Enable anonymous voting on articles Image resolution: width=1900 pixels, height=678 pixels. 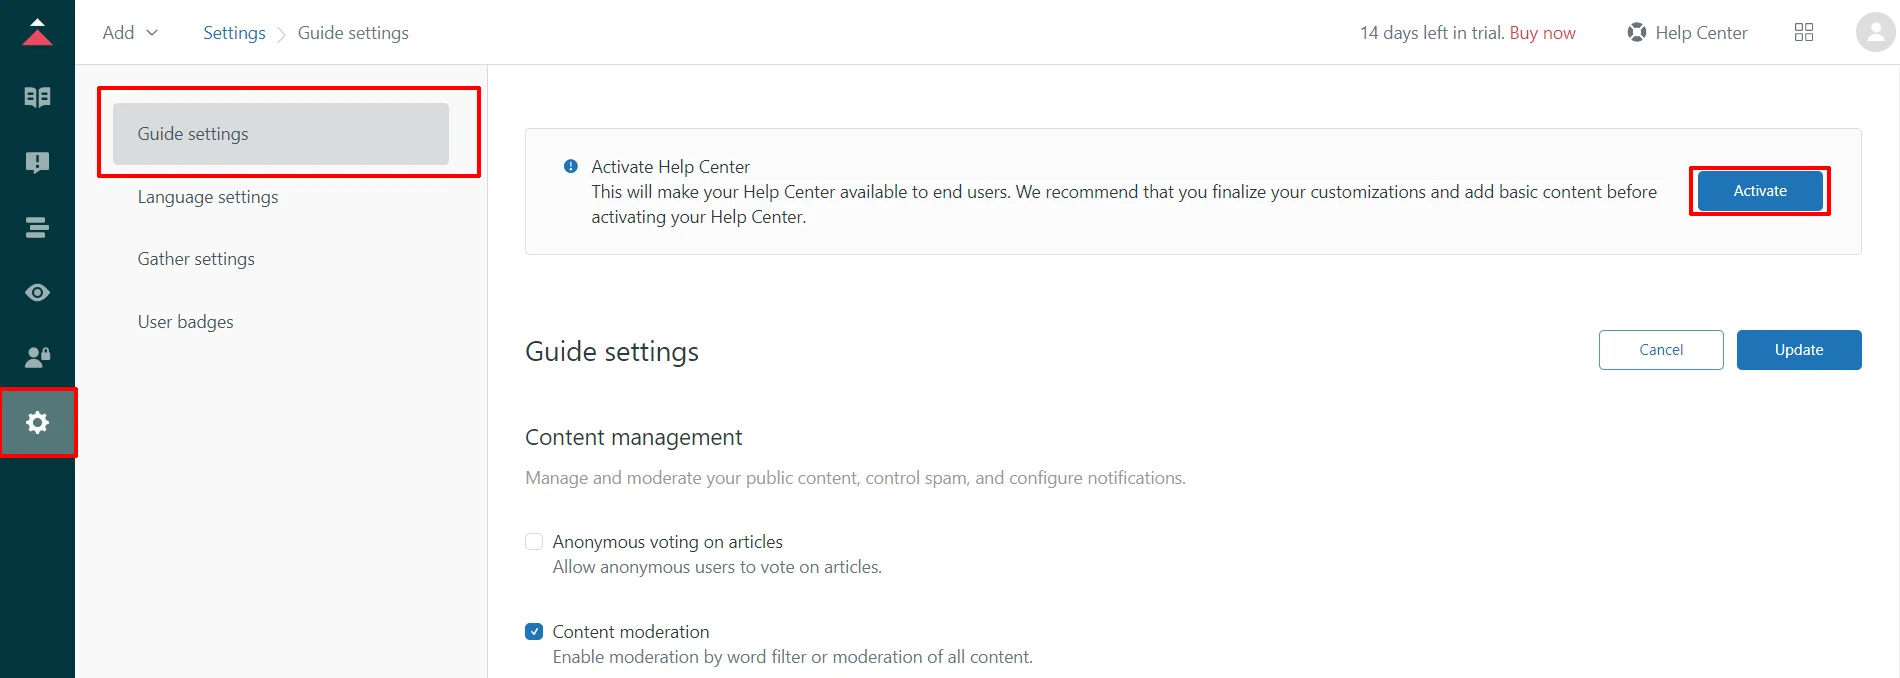click(x=534, y=541)
